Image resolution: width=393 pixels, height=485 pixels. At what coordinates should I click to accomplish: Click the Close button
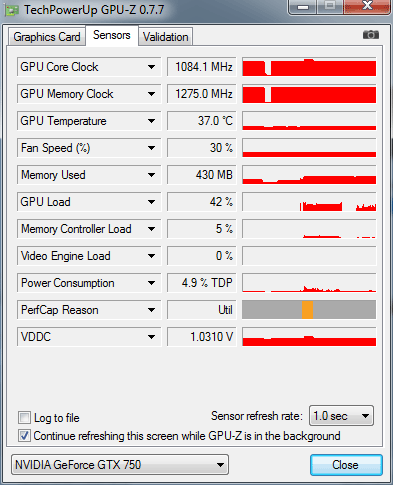[346, 465]
